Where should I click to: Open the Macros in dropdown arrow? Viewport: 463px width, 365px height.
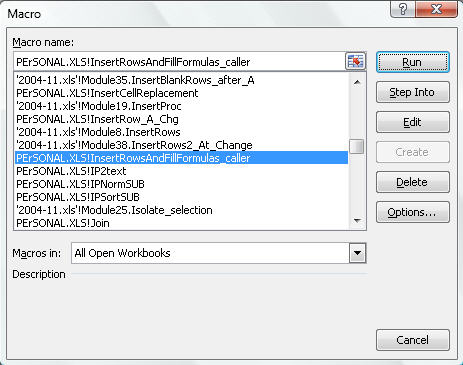(357, 253)
